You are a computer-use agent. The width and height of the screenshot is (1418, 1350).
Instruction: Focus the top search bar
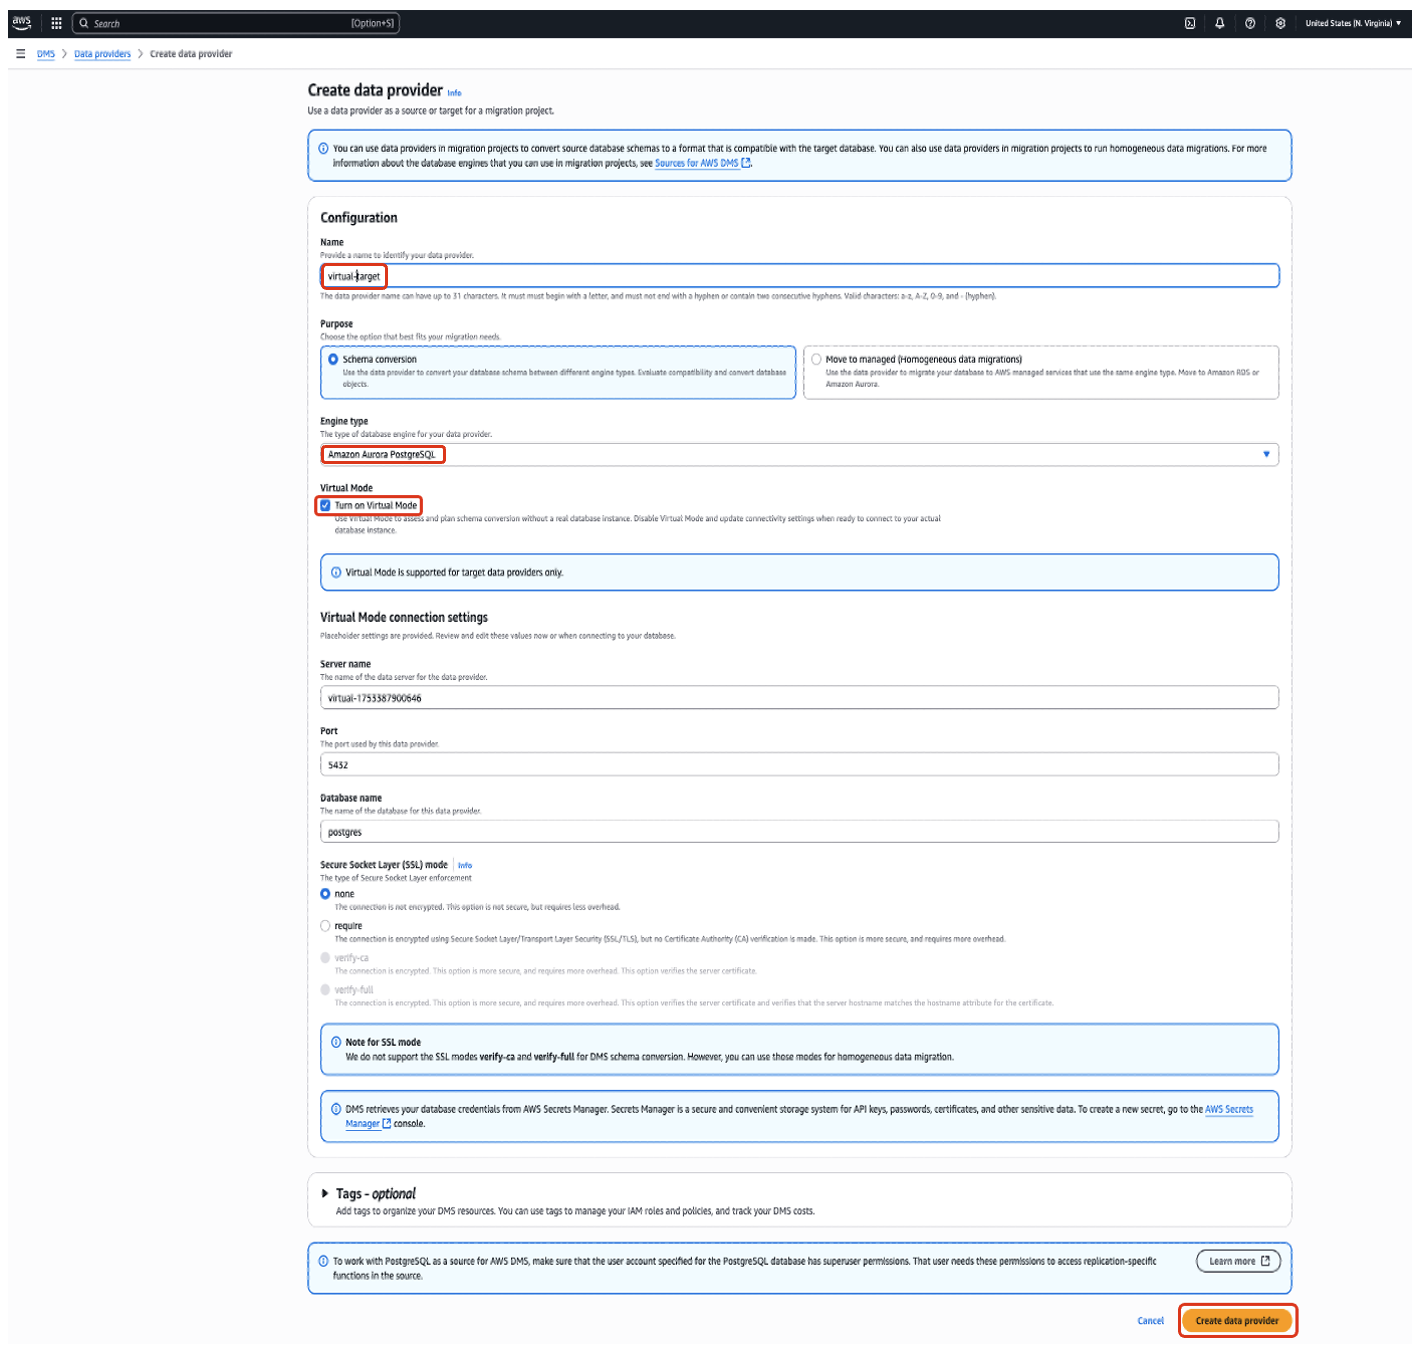click(236, 23)
